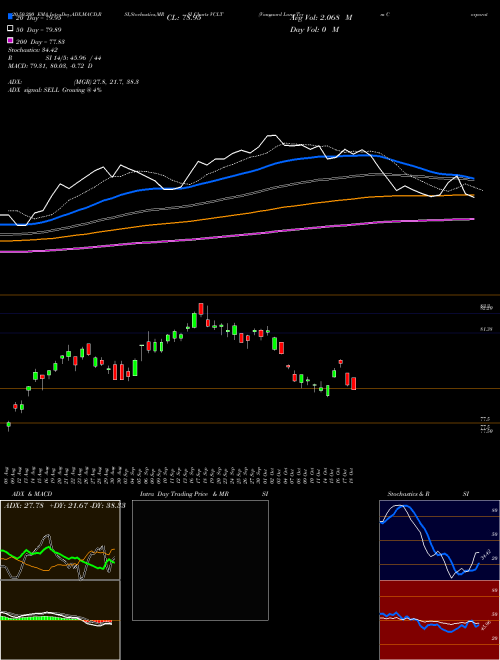
Task: Click the magenta 200 Day legend swatch
Action: 10,40
